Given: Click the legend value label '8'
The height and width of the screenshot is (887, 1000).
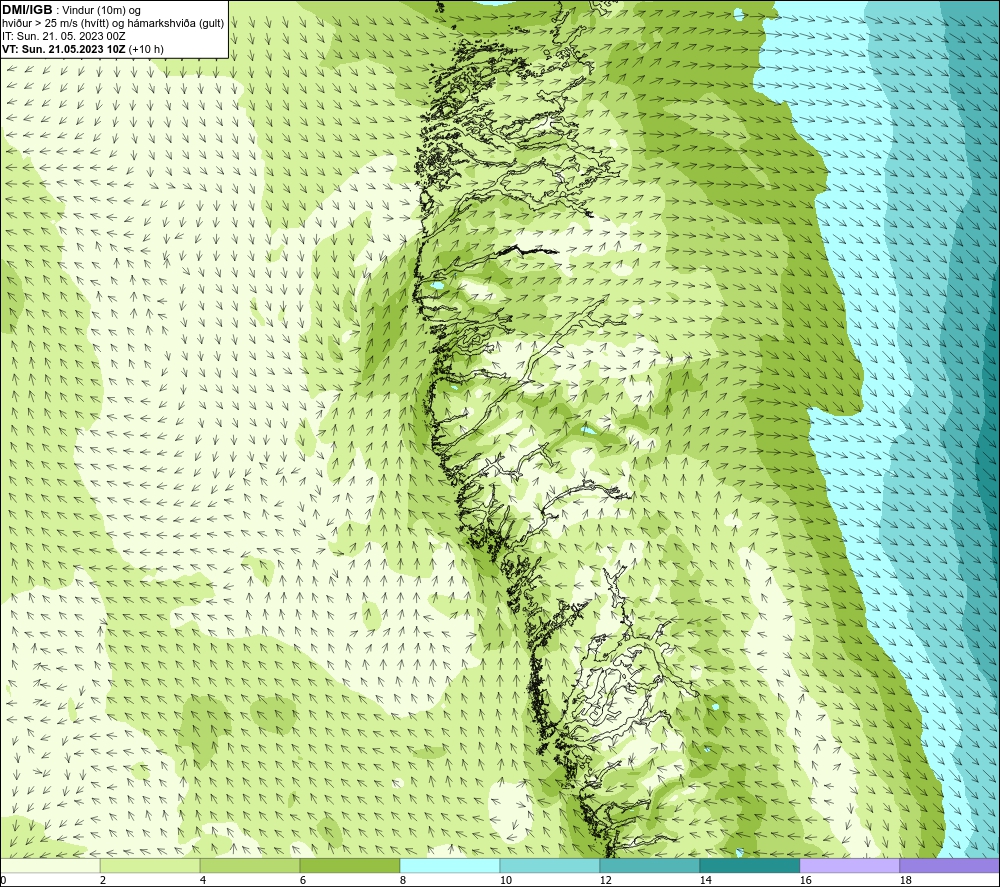Looking at the screenshot, I should 403,880.
